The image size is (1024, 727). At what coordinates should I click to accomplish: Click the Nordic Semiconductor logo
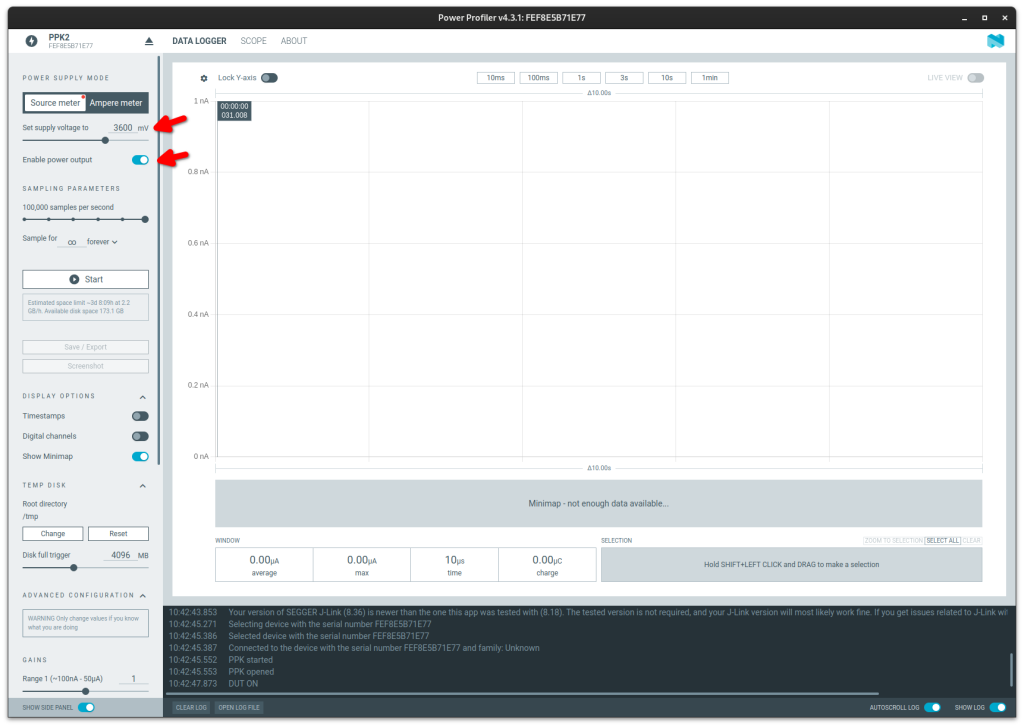[995, 41]
